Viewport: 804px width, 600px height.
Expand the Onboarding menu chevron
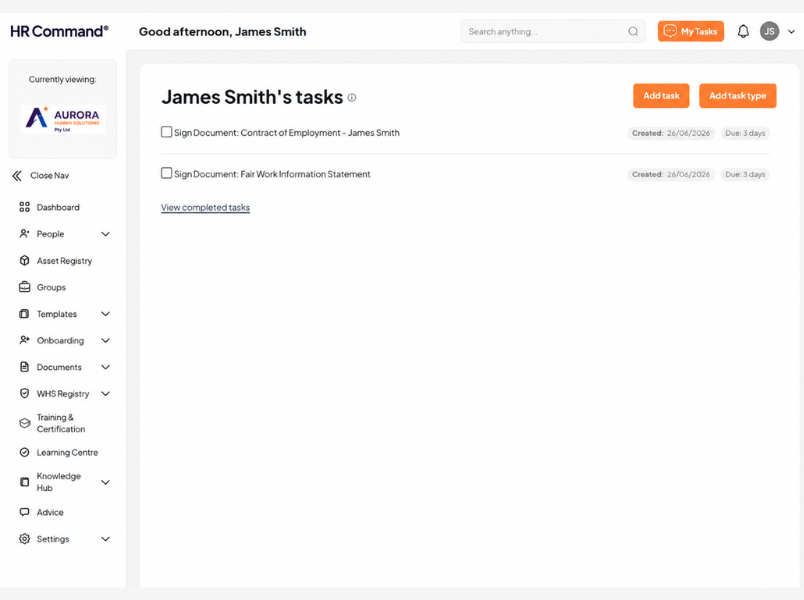[x=106, y=341]
